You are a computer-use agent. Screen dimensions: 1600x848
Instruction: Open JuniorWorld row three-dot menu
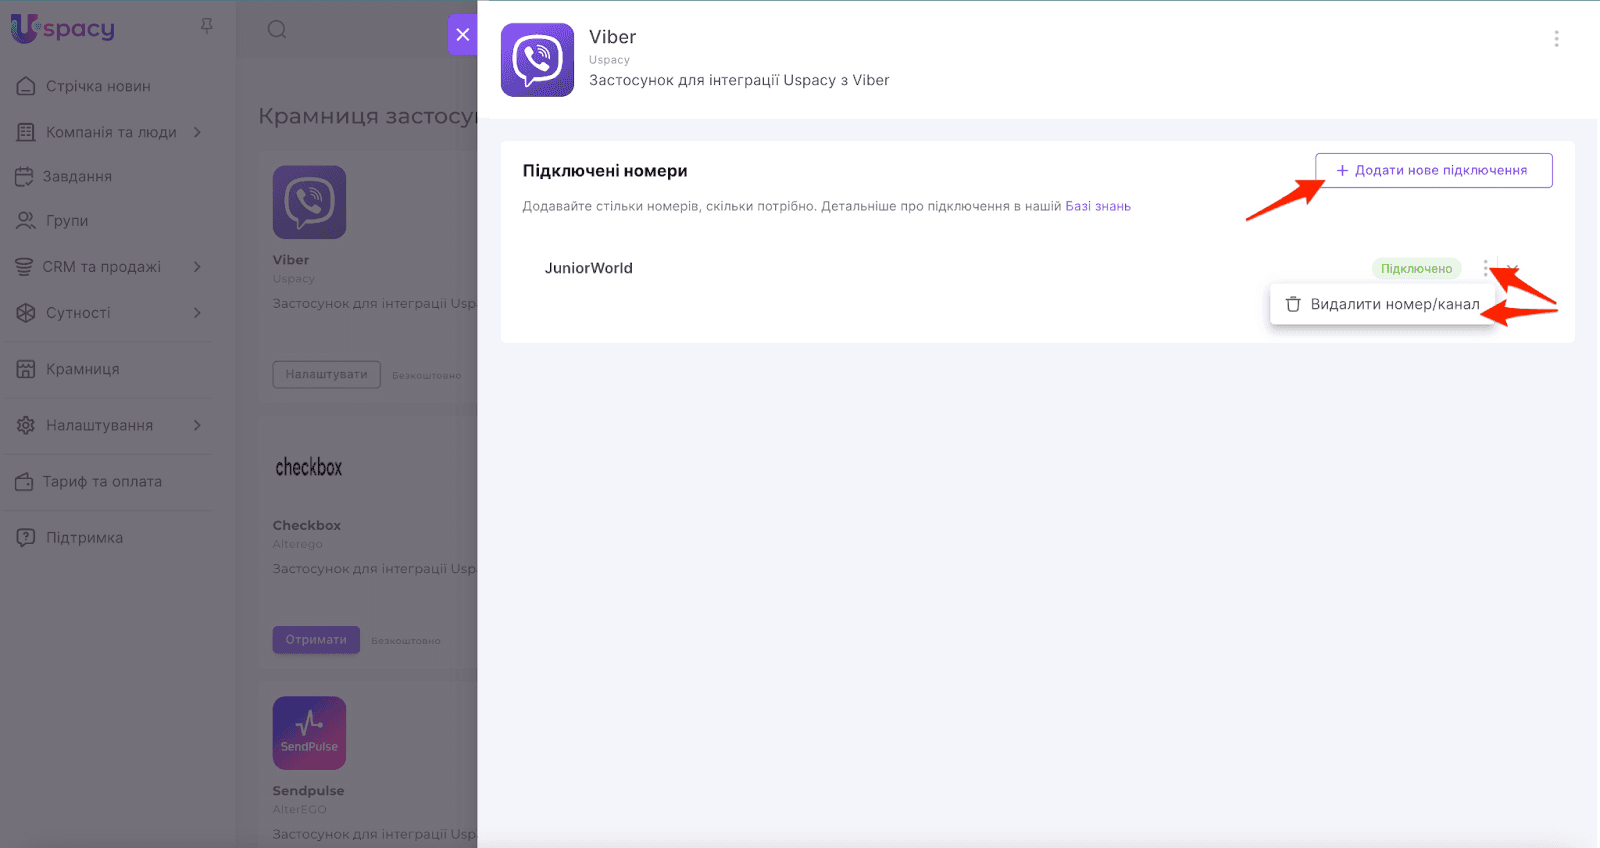point(1485,268)
